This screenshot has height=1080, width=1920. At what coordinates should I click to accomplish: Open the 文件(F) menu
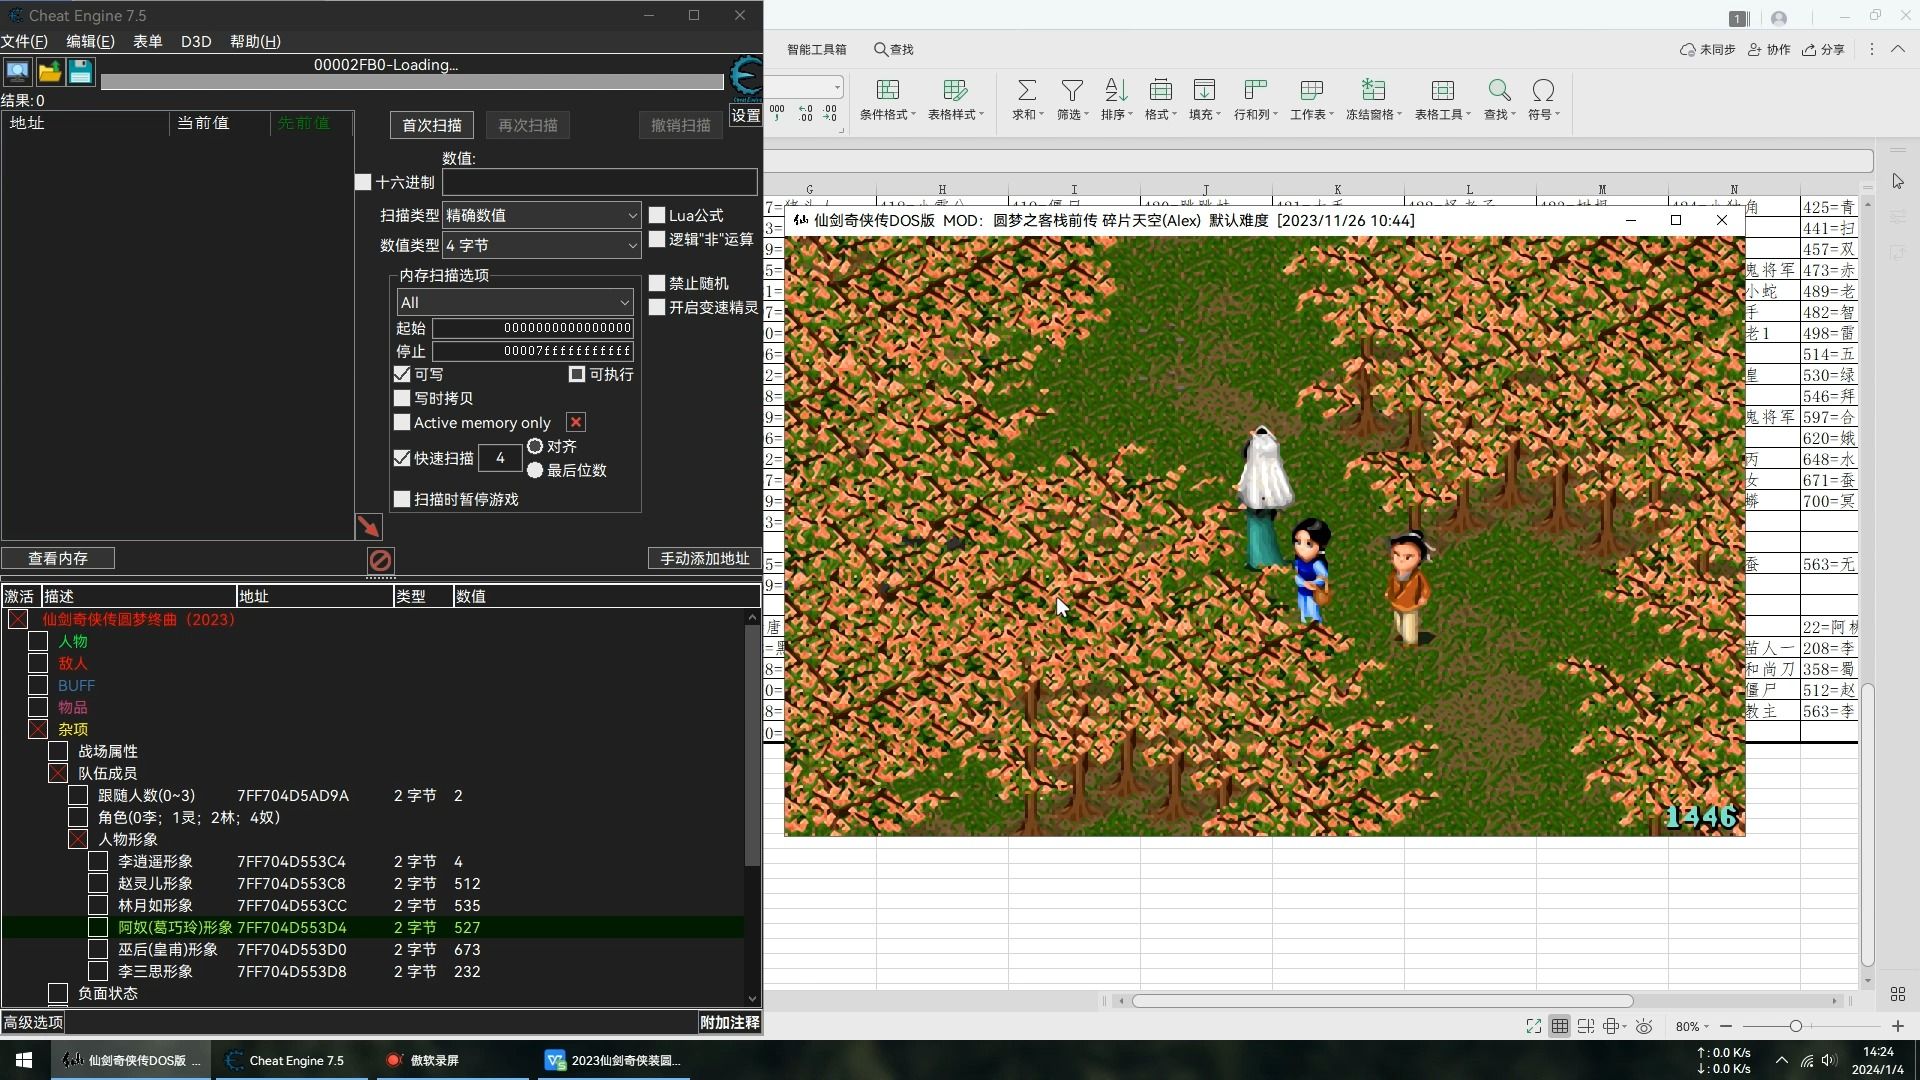coord(24,41)
